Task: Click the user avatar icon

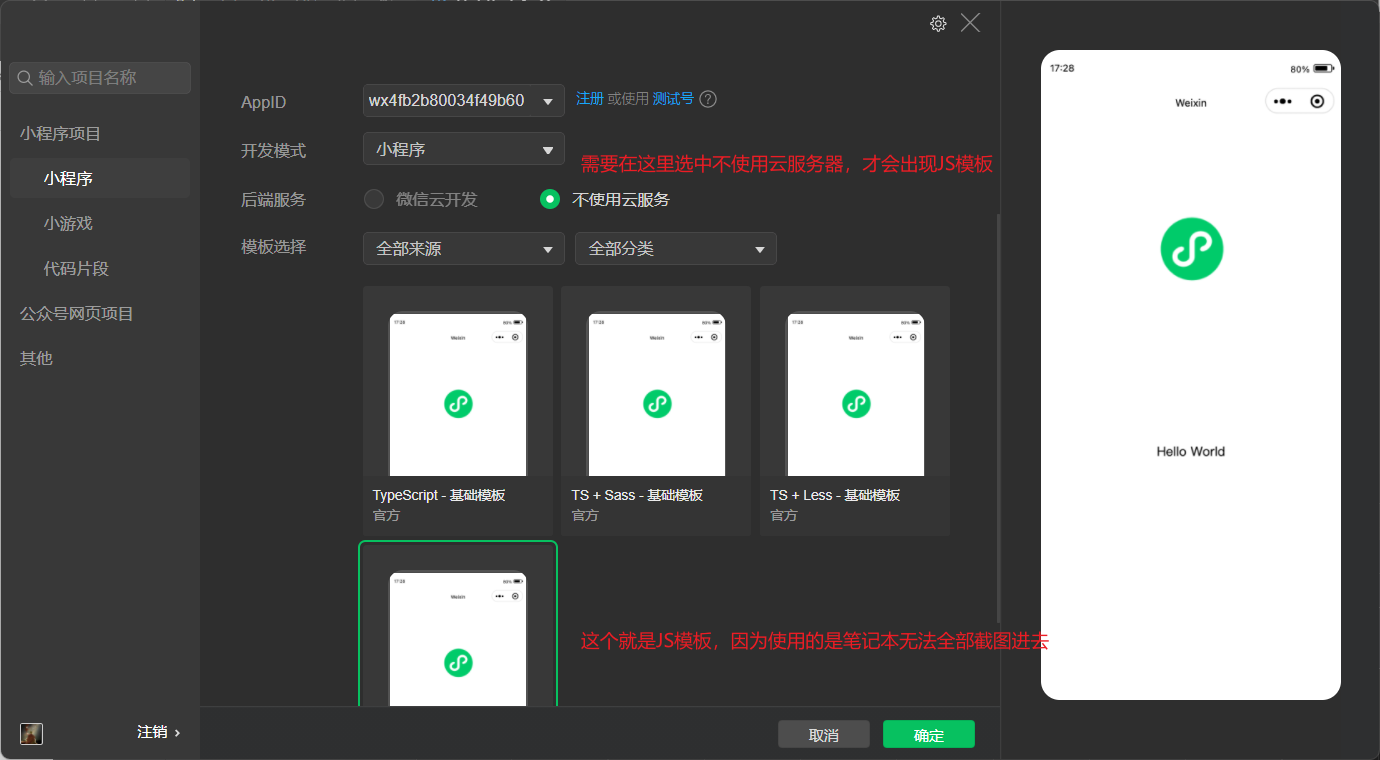Action: click(31, 733)
